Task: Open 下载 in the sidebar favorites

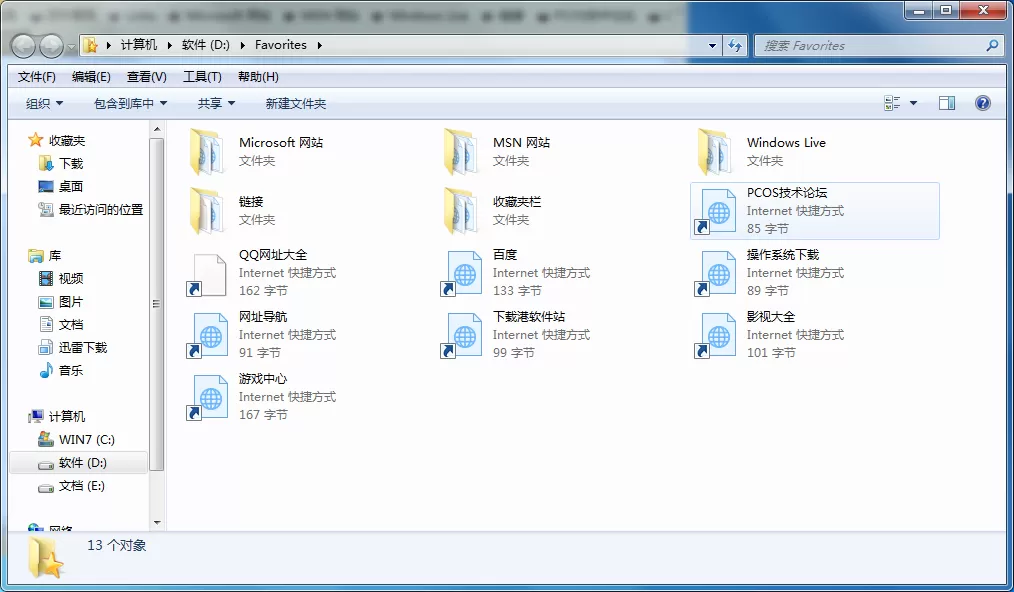Action: 71,164
